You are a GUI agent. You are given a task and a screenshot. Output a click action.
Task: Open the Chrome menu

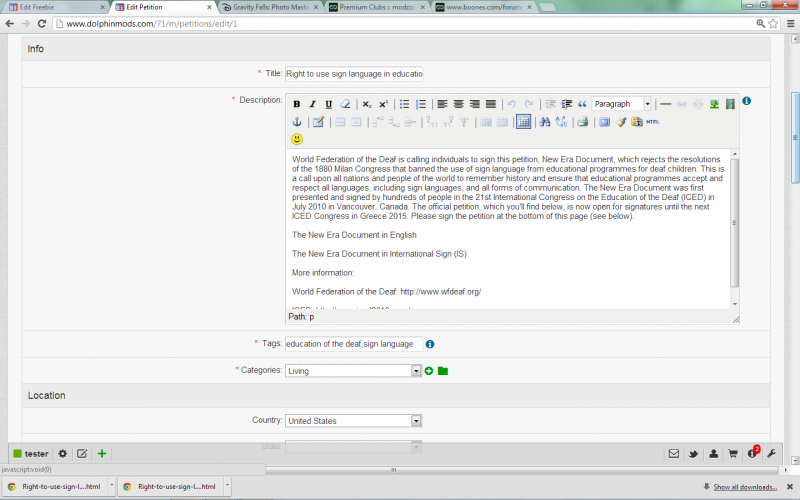point(791,23)
